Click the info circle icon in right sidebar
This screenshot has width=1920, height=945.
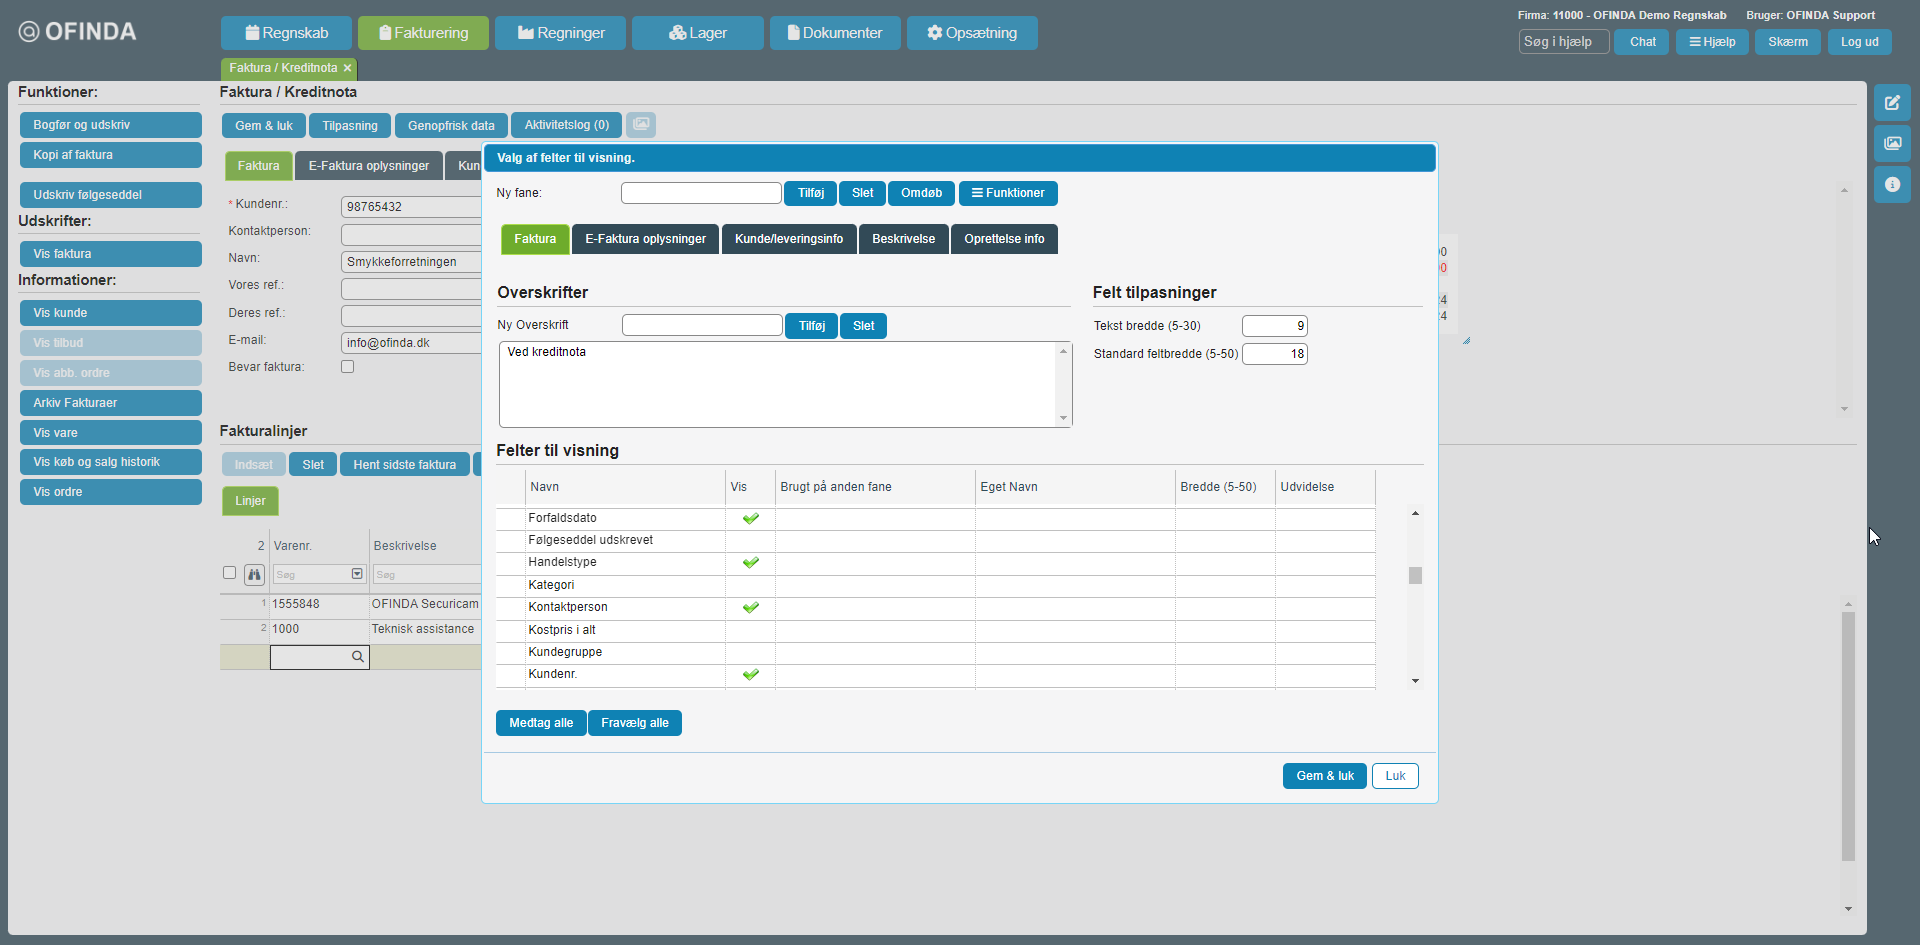point(1892,185)
